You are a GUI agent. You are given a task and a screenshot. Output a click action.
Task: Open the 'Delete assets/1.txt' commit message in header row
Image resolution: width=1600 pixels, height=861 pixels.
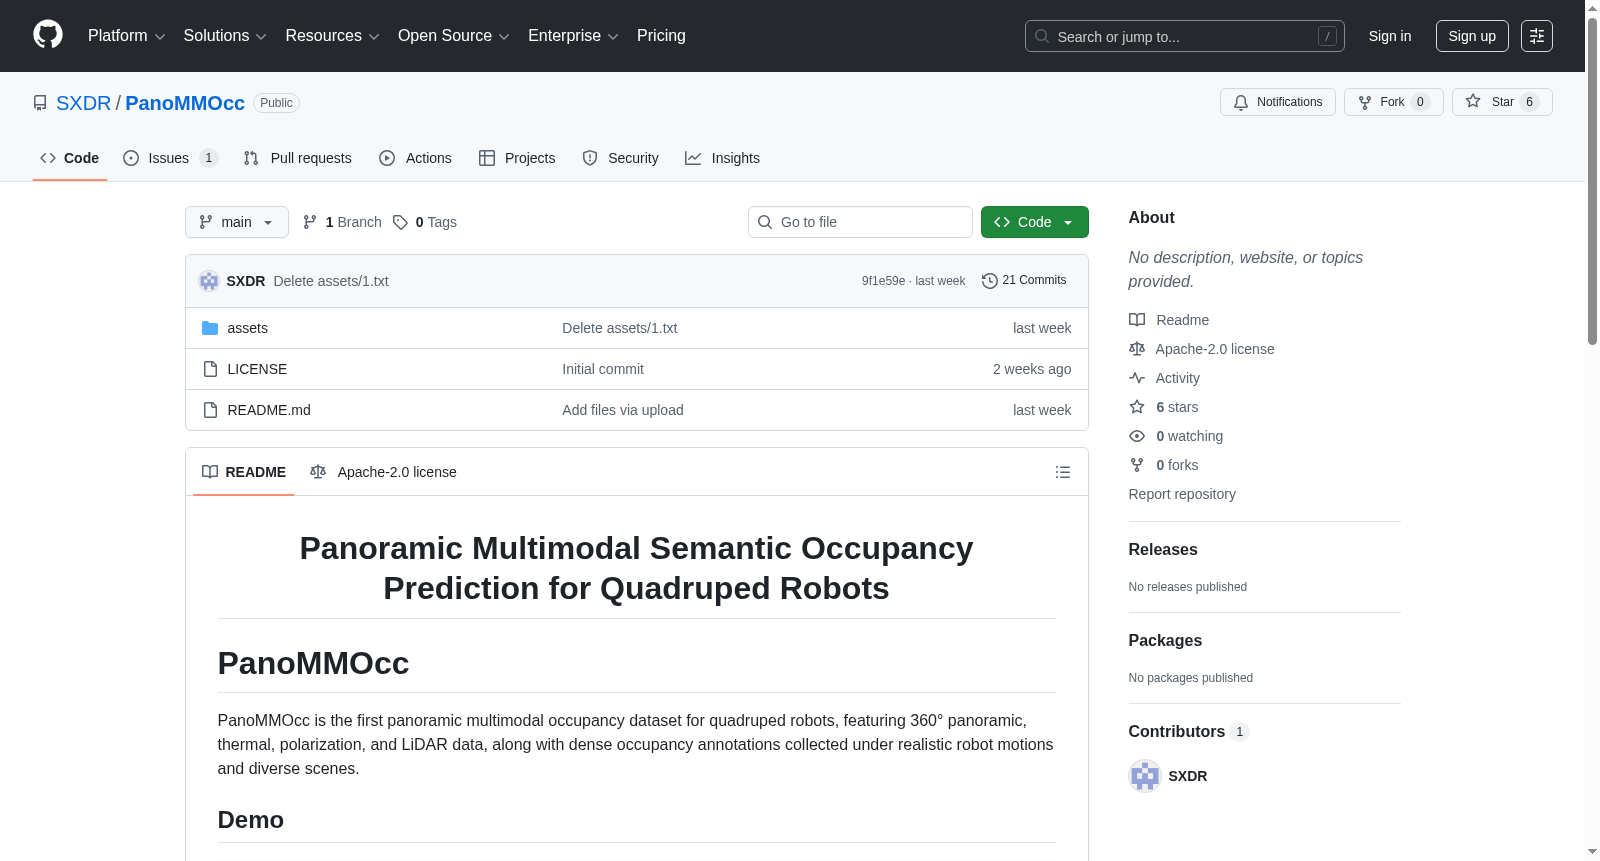pyautogui.click(x=331, y=281)
